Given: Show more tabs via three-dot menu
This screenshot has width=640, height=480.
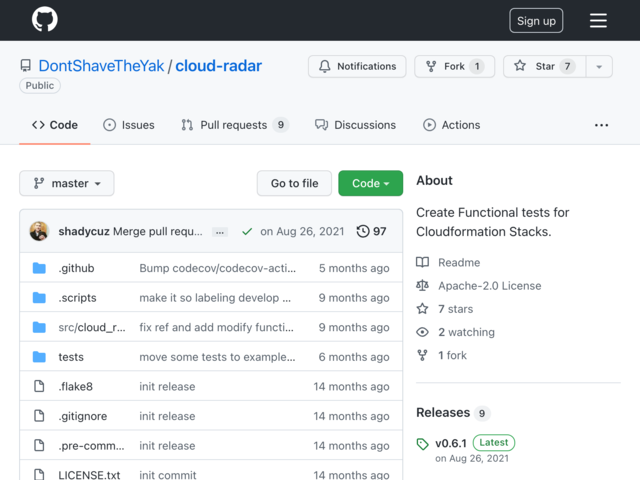Looking at the screenshot, I should point(601,125).
